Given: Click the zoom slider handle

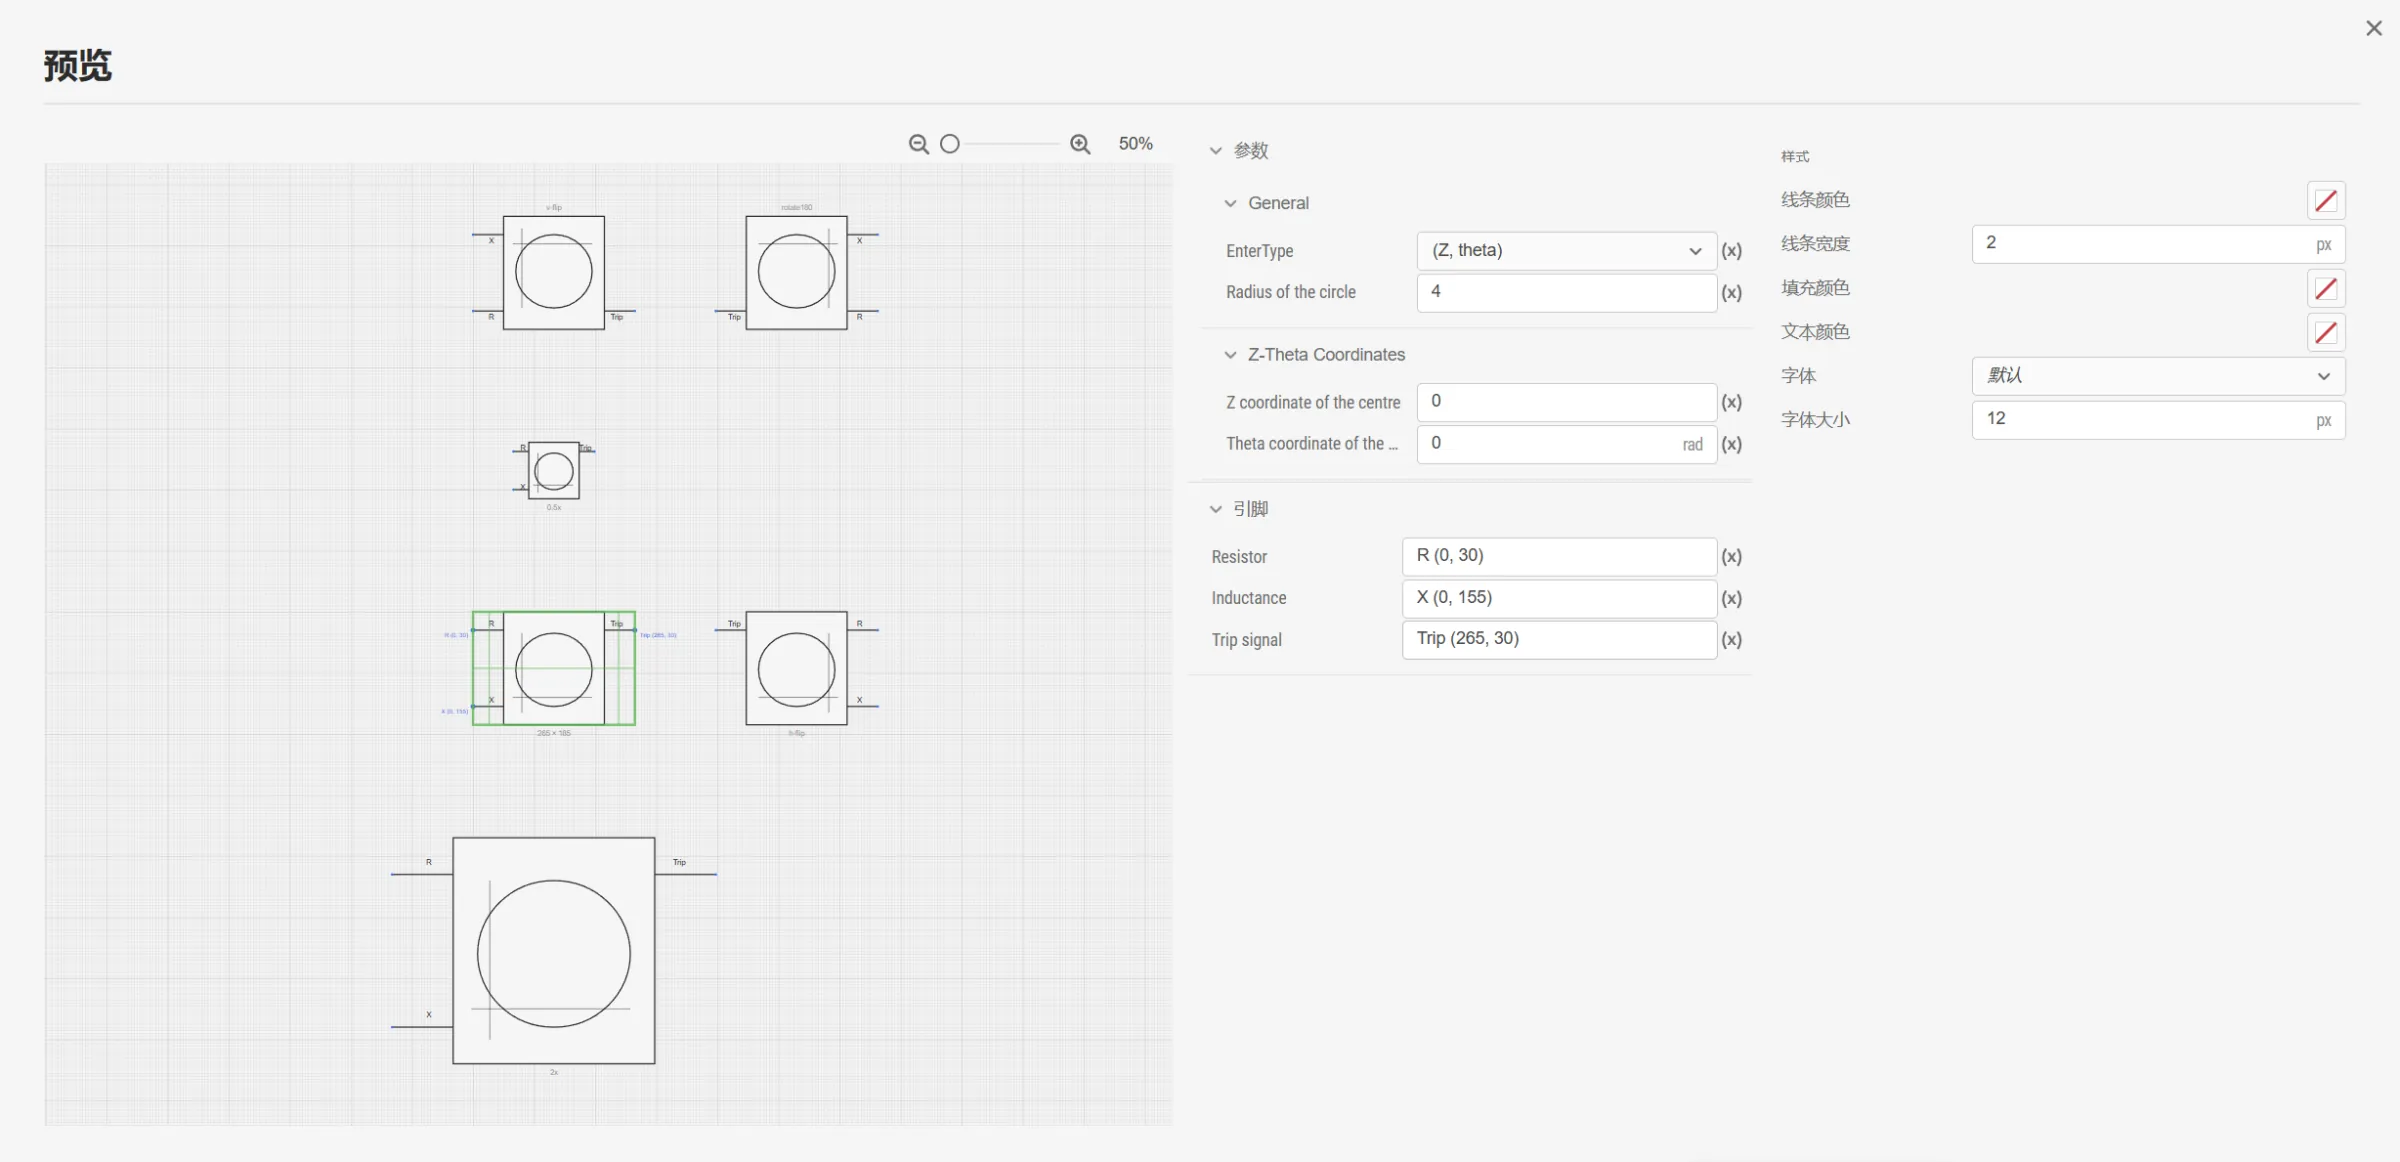Looking at the screenshot, I should 950,144.
